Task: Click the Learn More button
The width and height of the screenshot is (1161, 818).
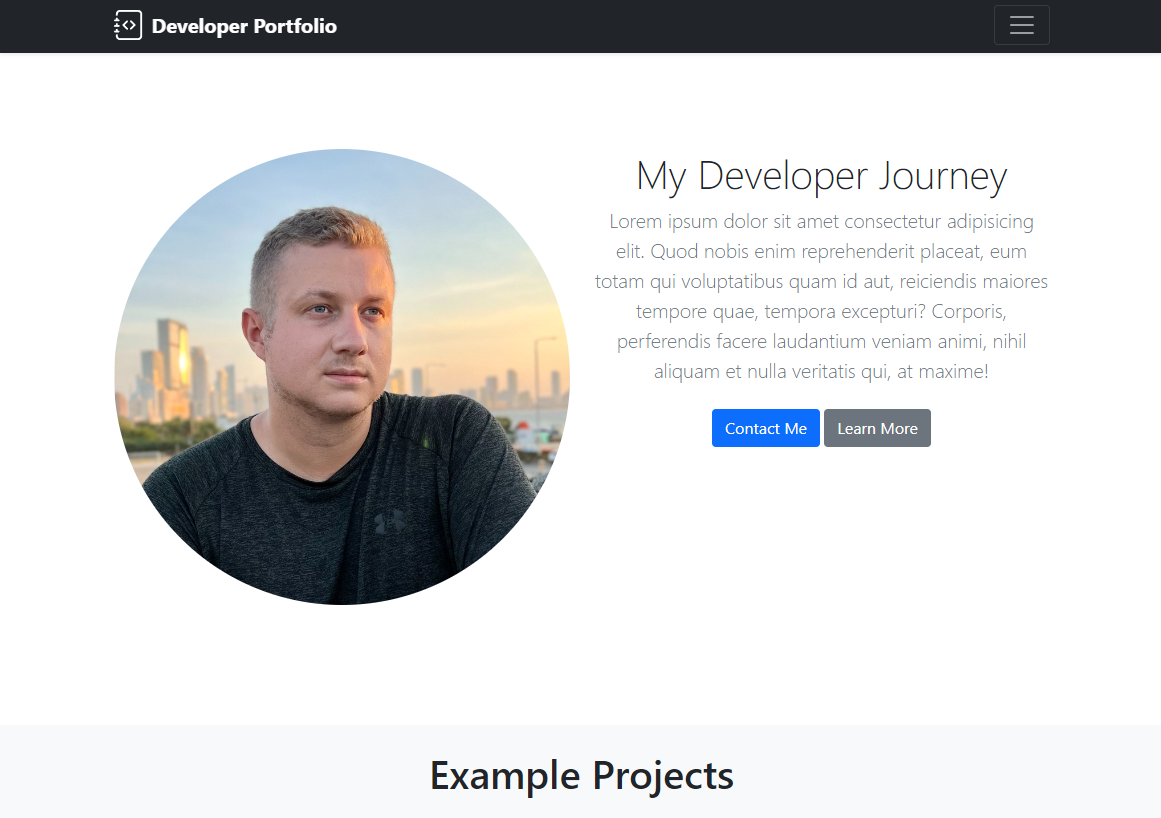Action: pos(877,428)
